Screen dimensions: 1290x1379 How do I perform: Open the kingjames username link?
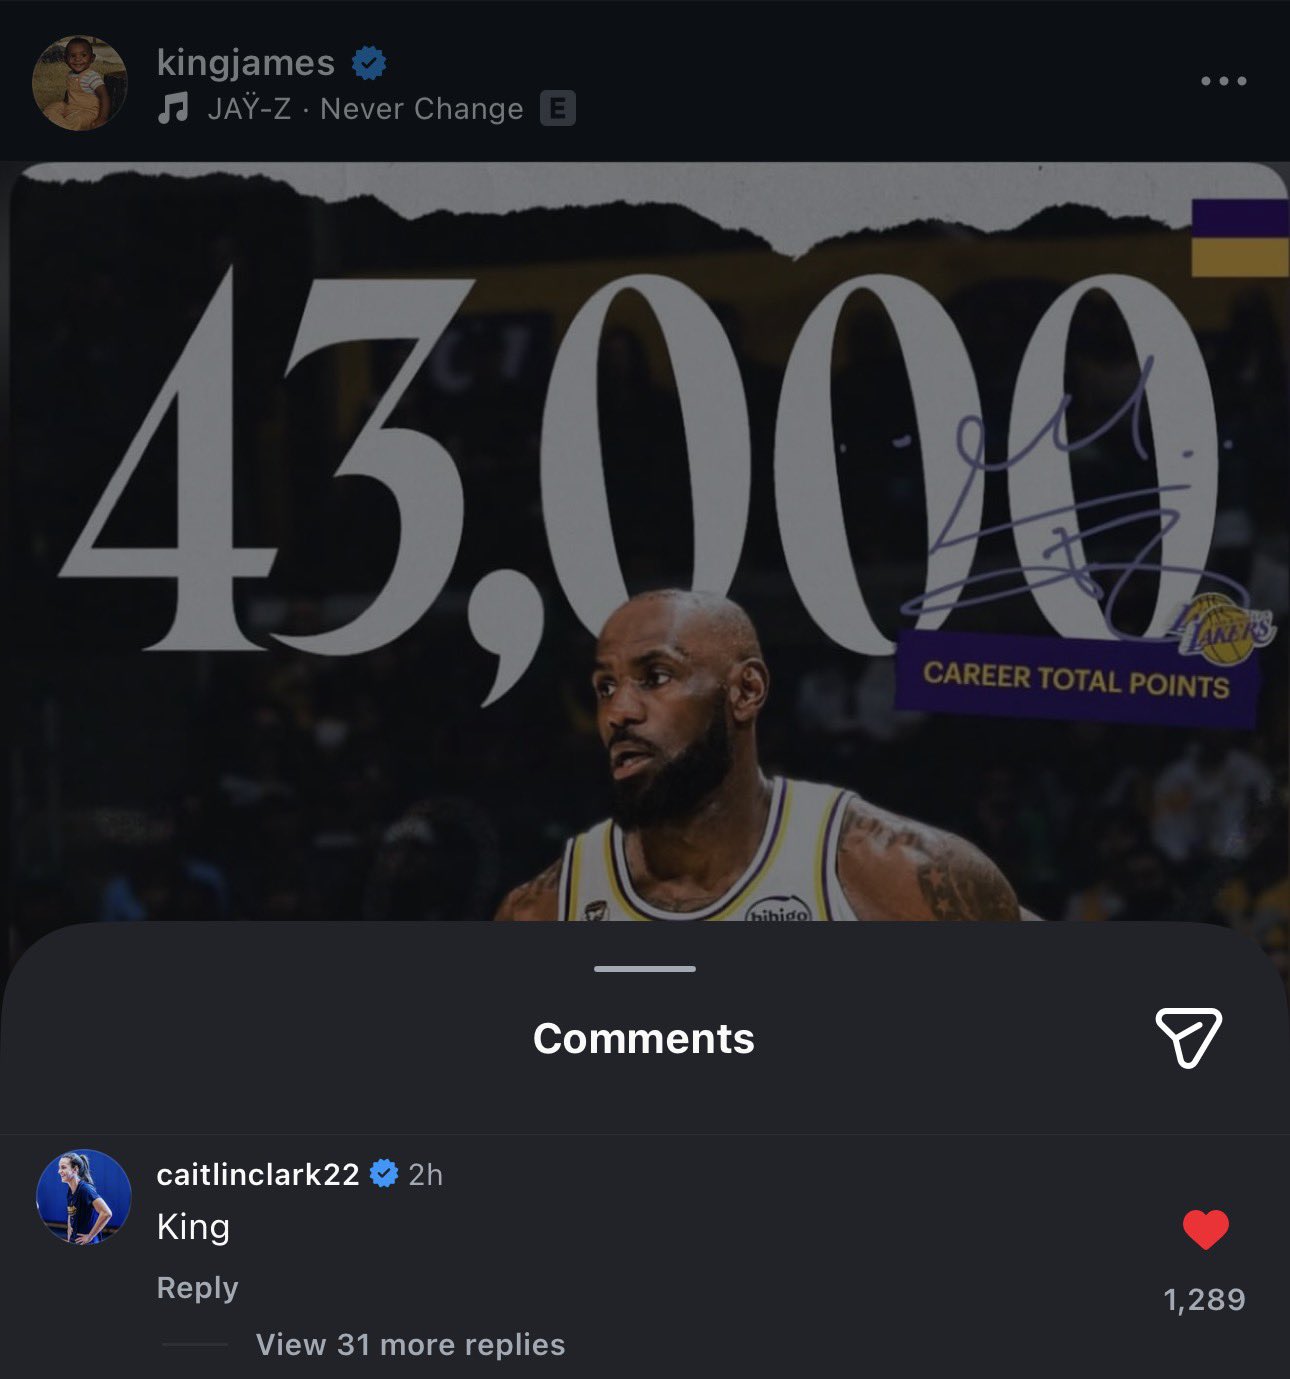245,63
